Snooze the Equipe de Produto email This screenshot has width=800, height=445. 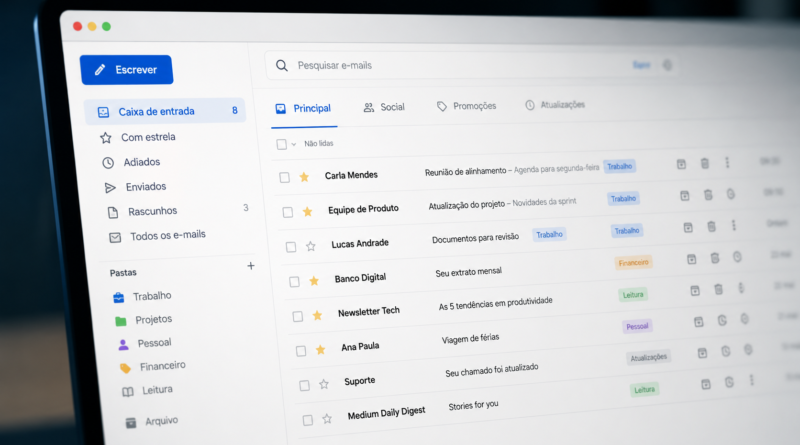click(x=731, y=194)
